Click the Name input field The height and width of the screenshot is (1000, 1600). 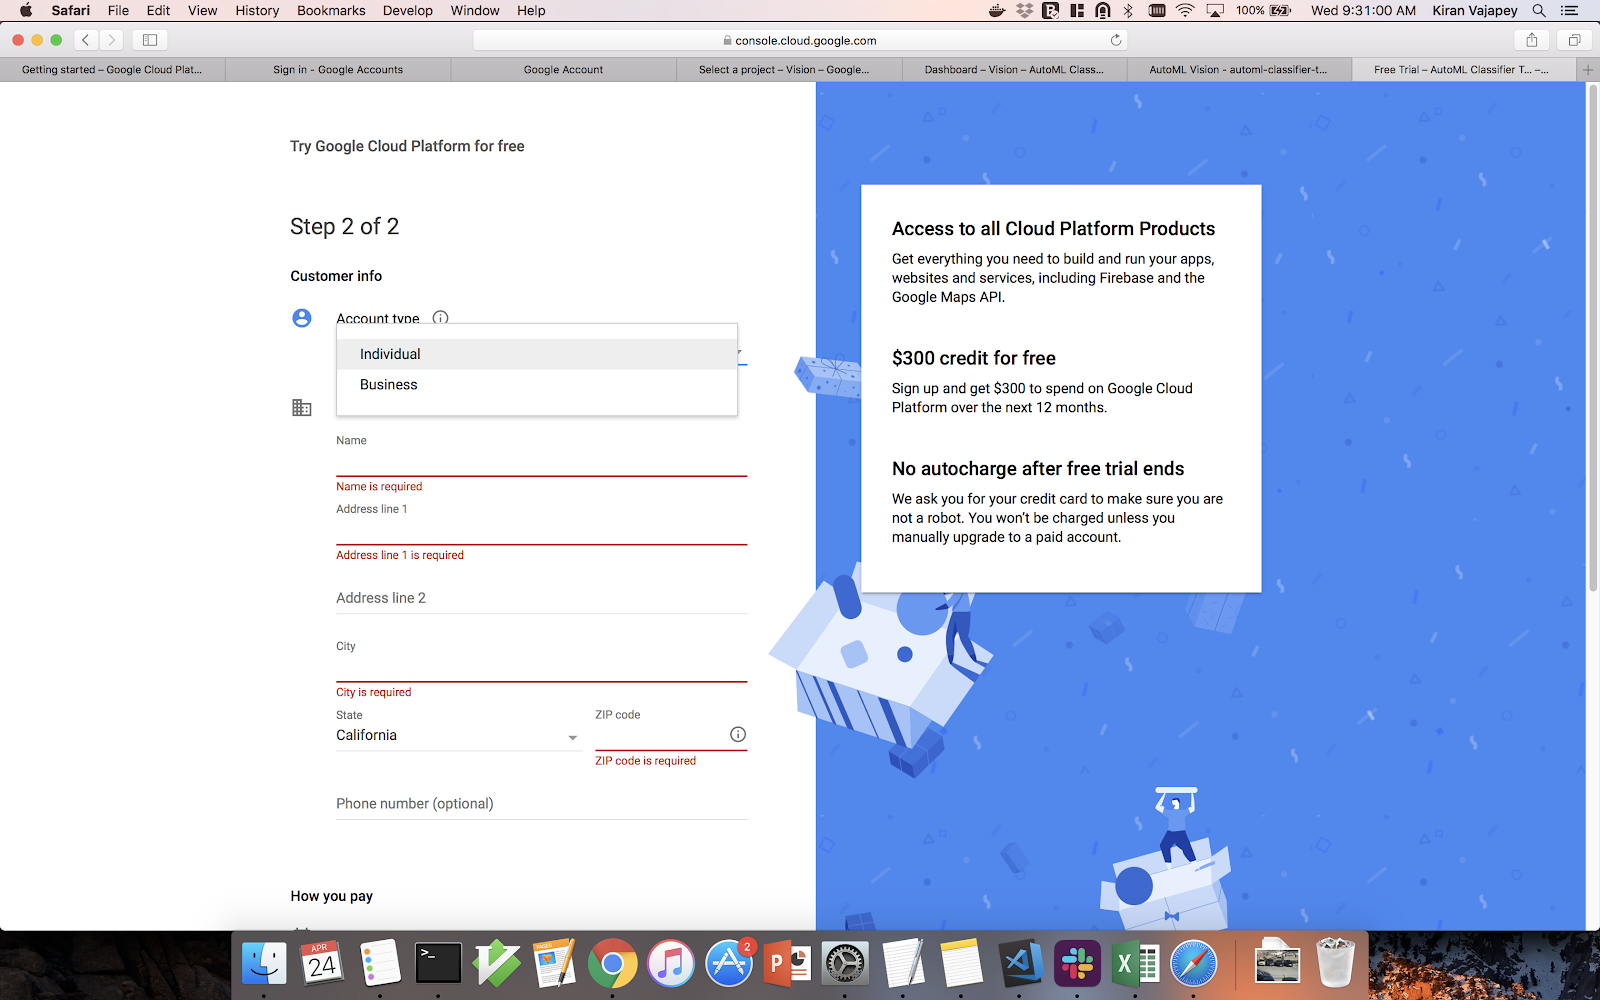pyautogui.click(x=541, y=462)
